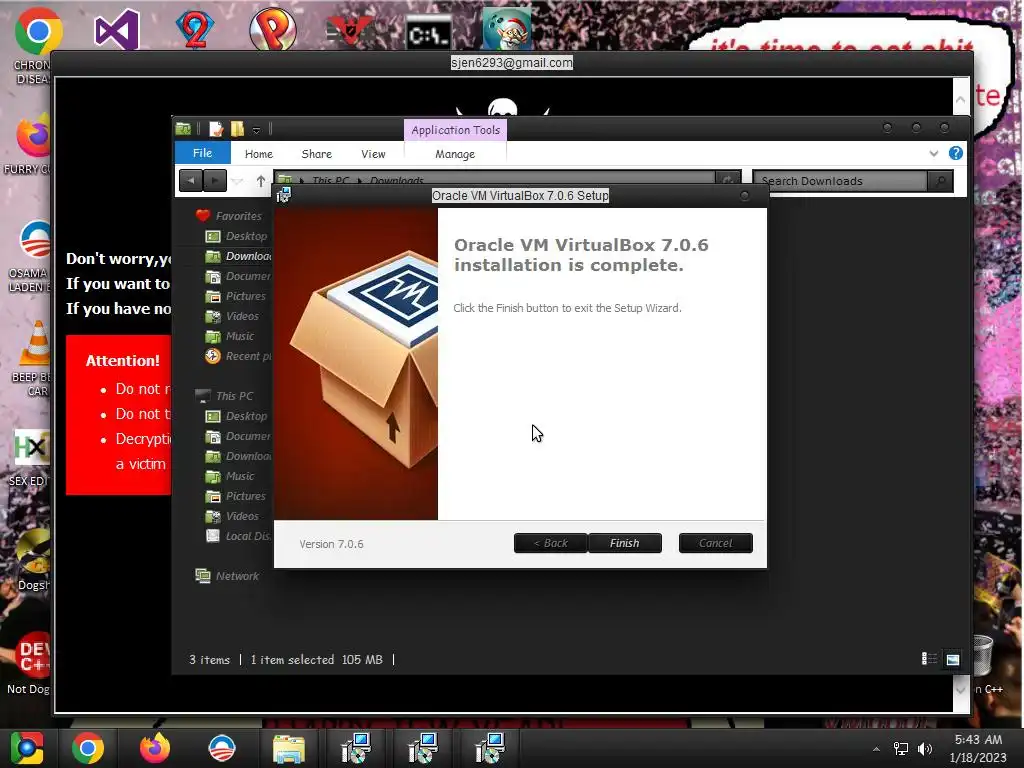The width and height of the screenshot is (1024, 768).
Task: Click scroll down arrow in ransom window
Action: tap(961, 689)
